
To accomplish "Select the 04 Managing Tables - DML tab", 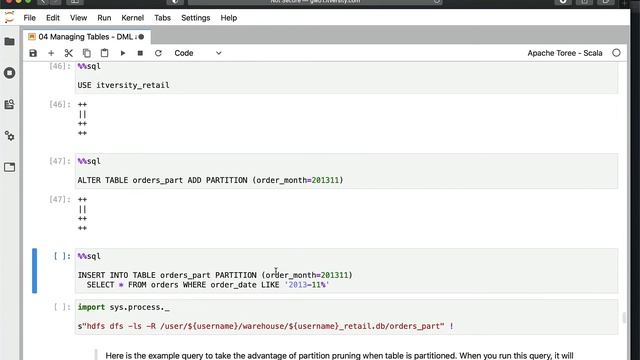I will [86, 37].
